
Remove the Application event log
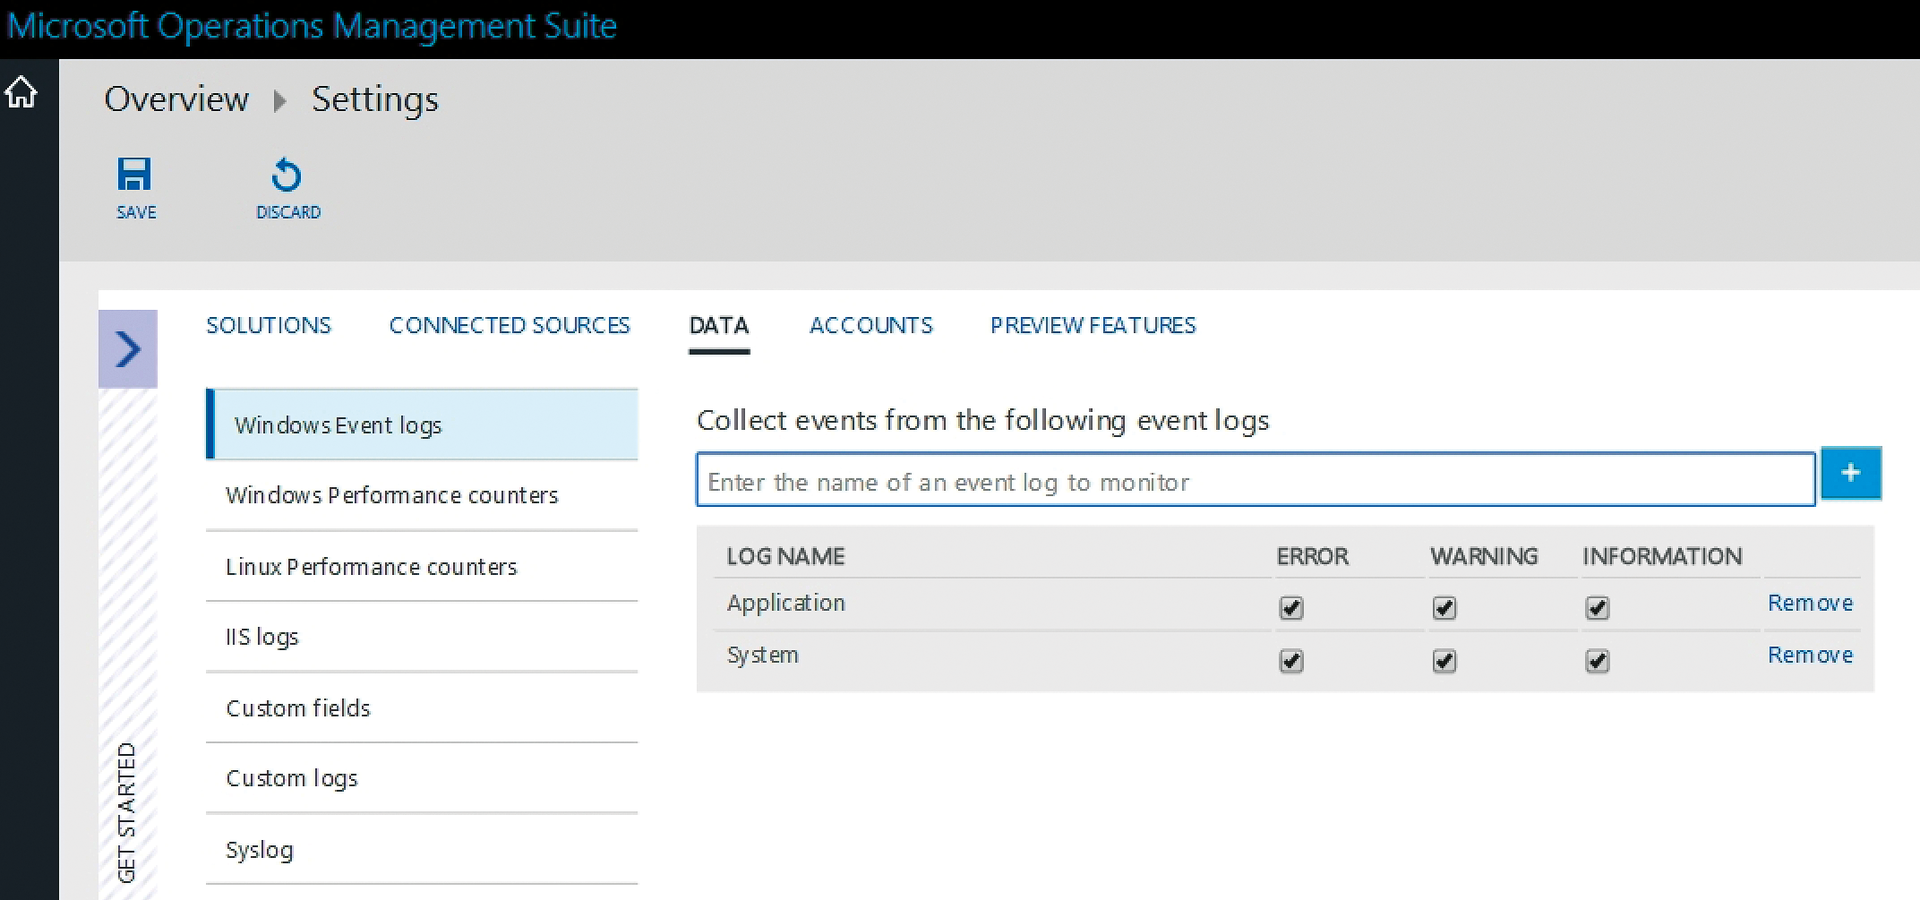click(1810, 603)
